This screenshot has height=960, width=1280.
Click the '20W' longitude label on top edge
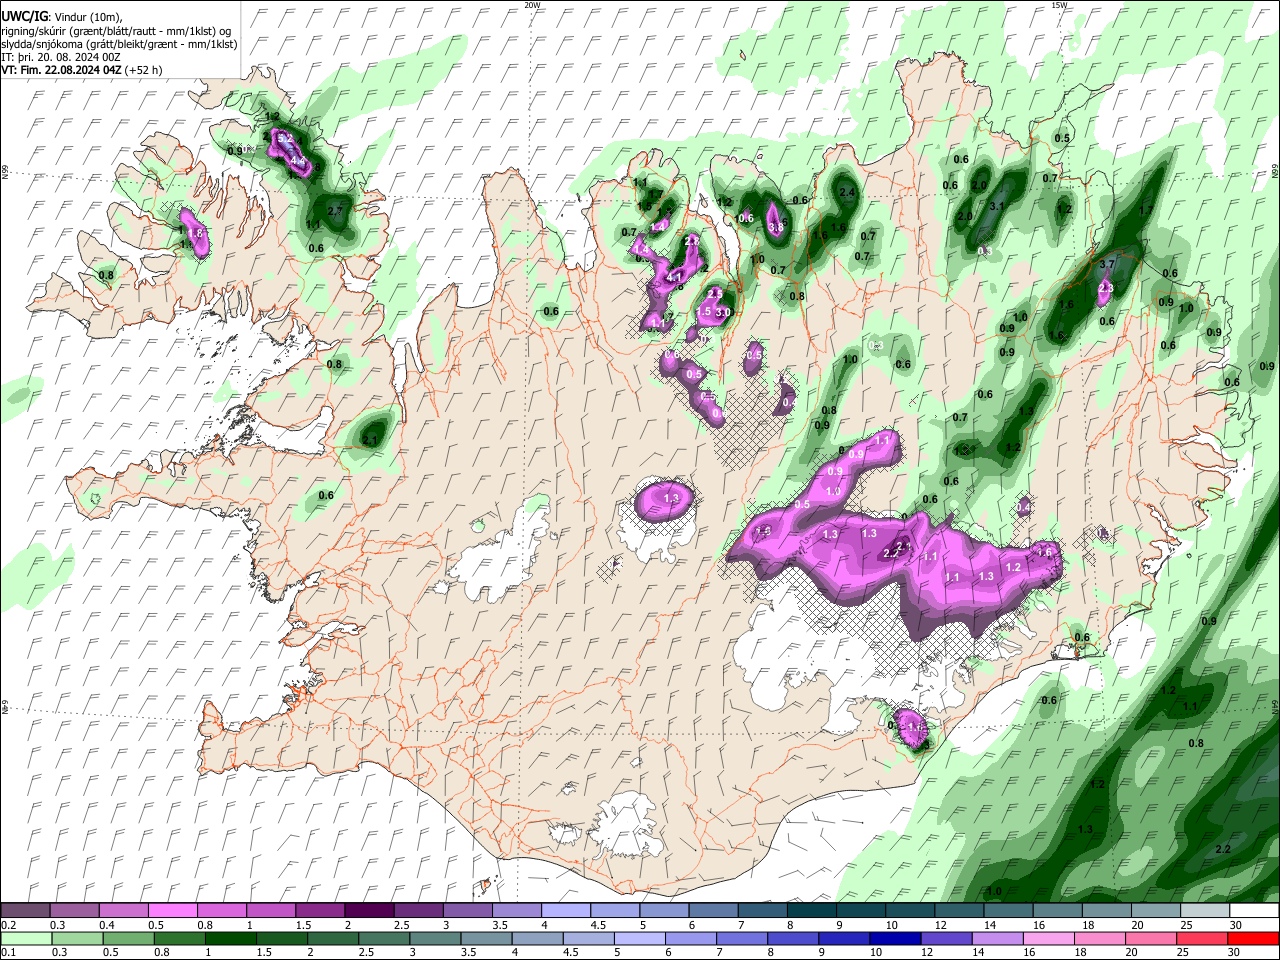click(533, 5)
